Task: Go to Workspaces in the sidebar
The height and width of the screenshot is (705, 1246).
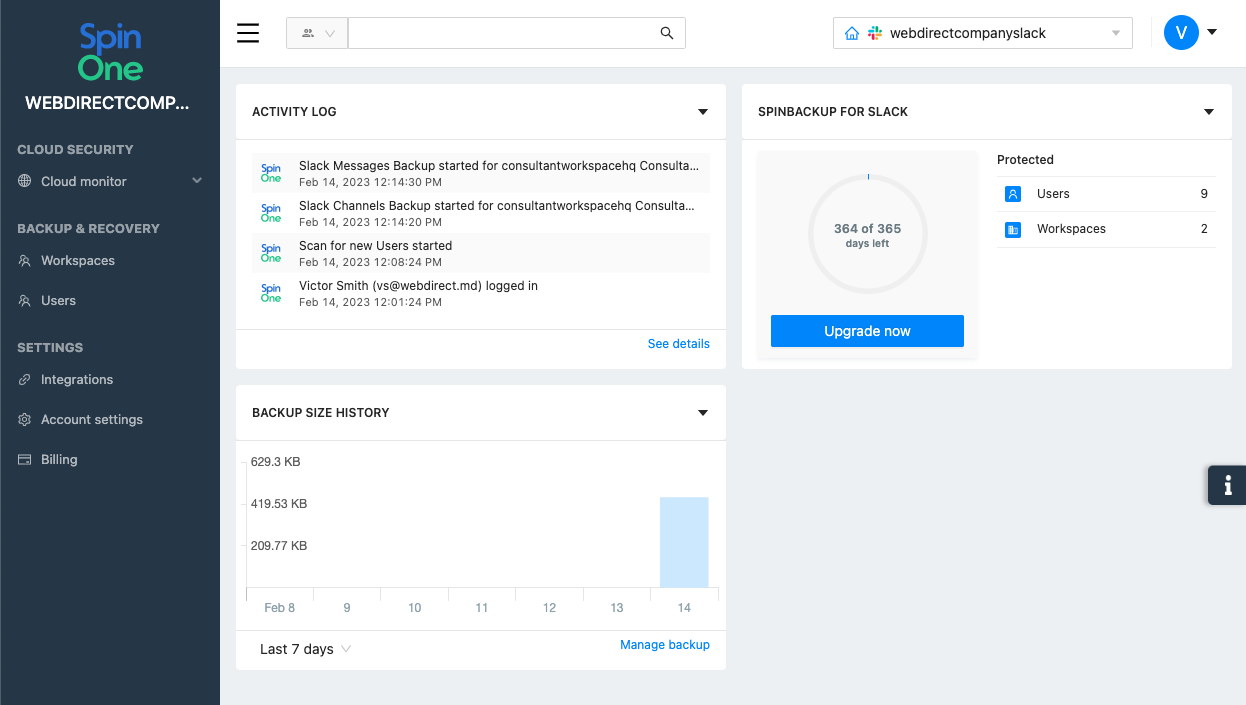Action: point(77,260)
